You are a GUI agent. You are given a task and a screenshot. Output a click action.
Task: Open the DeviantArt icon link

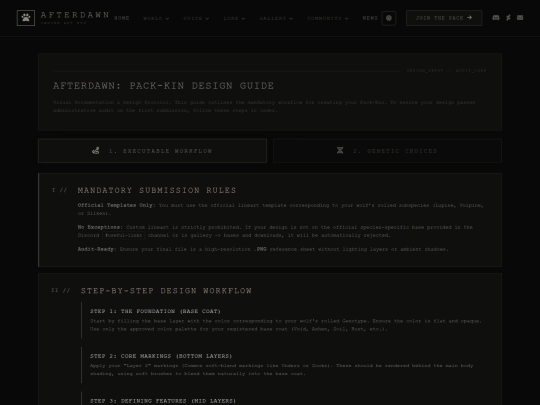(508, 18)
